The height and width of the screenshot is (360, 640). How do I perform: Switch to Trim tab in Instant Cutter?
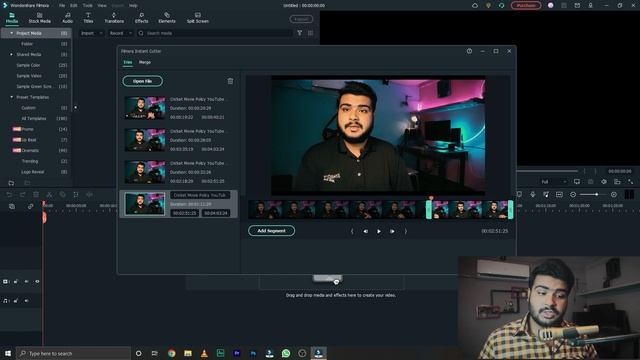[128, 62]
